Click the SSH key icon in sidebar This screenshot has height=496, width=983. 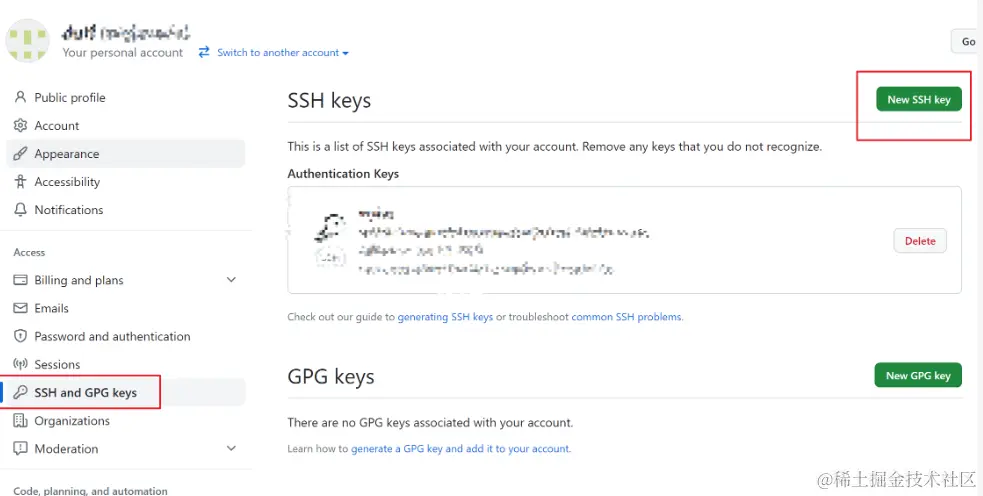coord(20,393)
